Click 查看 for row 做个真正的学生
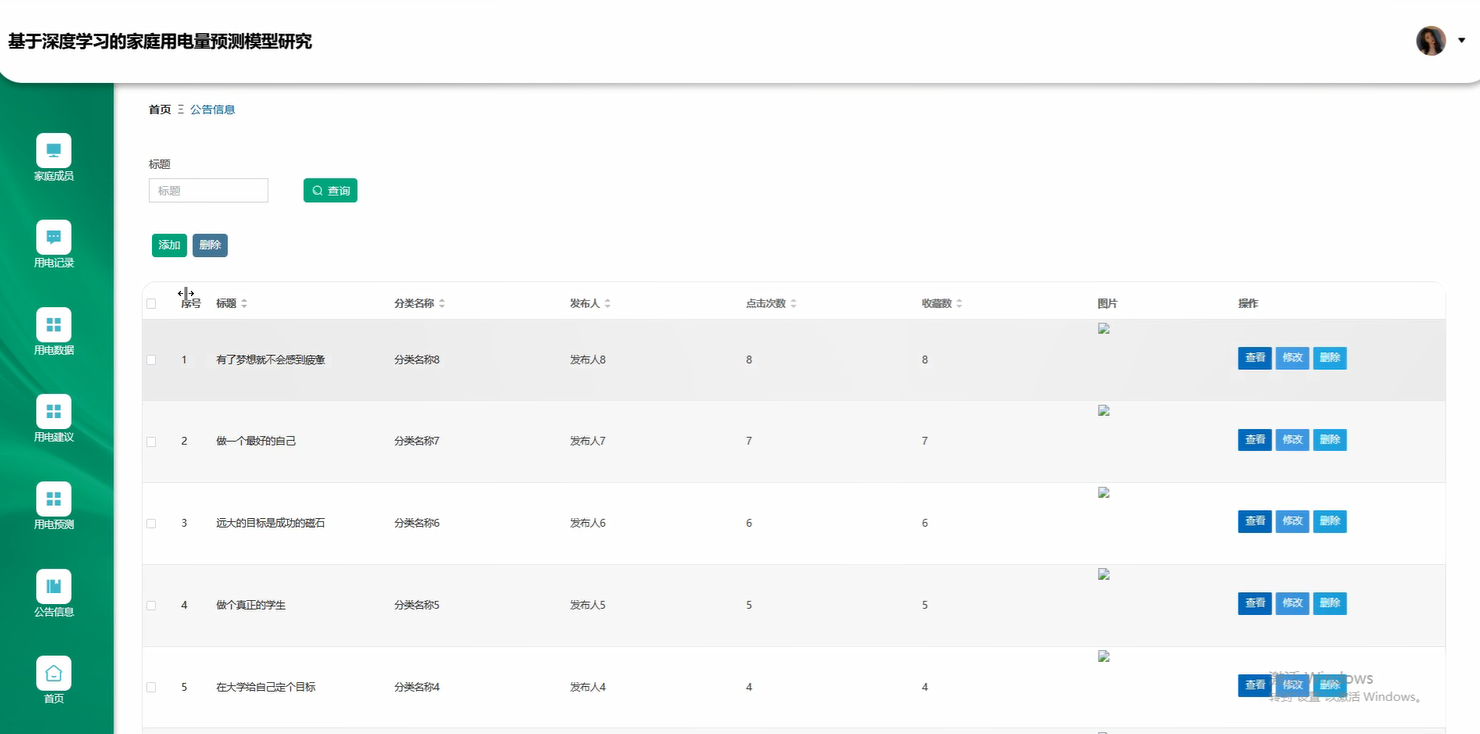Viewport: 1480px width, 734px height. click(1255, 603)
